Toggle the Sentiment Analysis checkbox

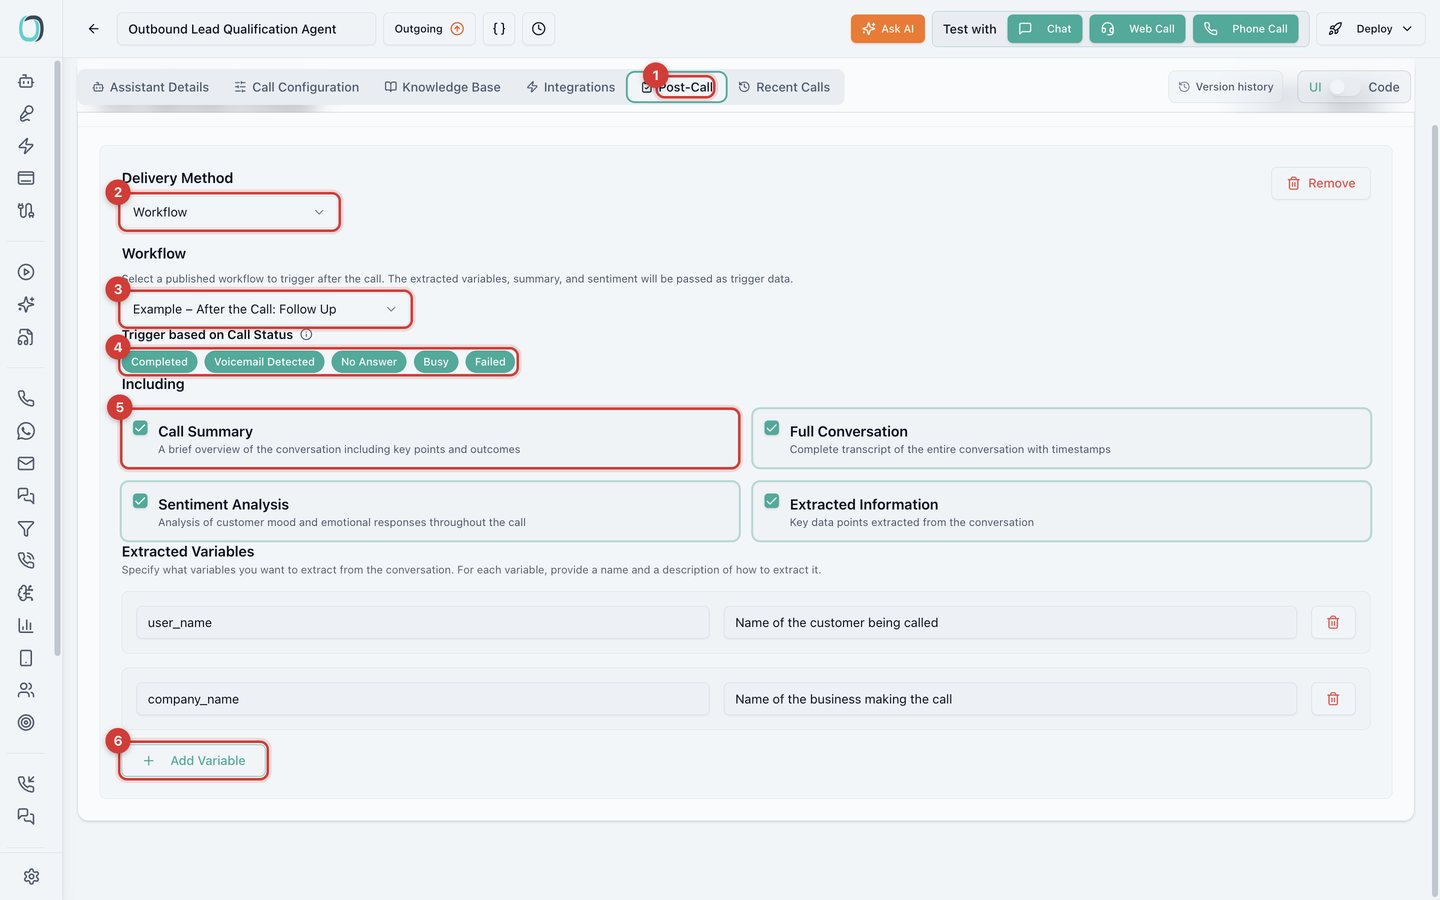click(x=141, y=501)
